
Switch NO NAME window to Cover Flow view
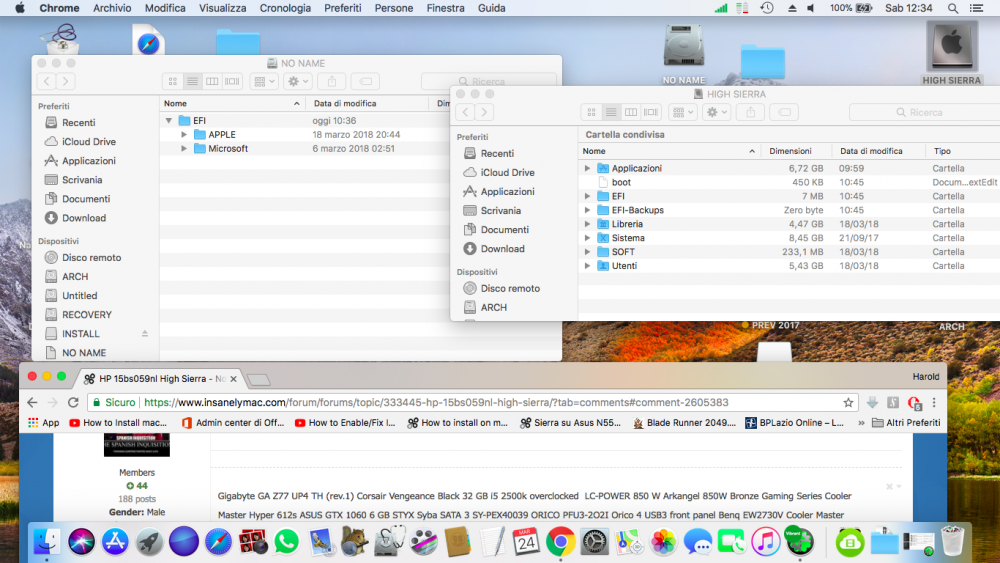coord(232,81)
